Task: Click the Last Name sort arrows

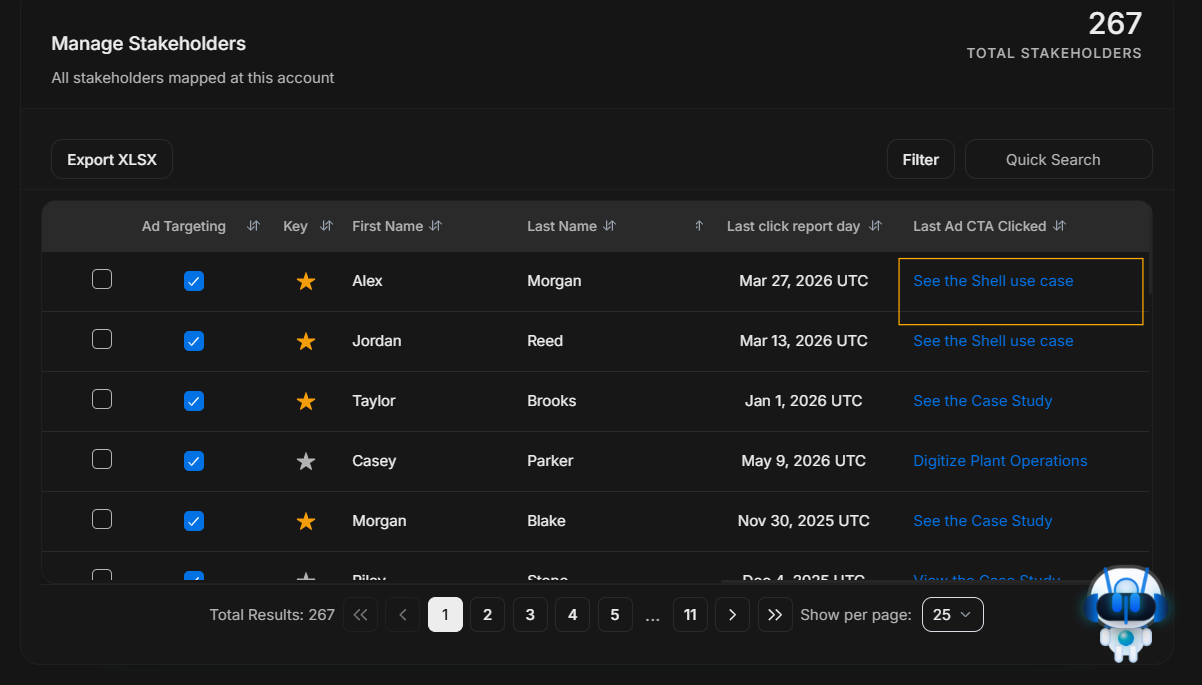Action: click(x=610, y=226)
